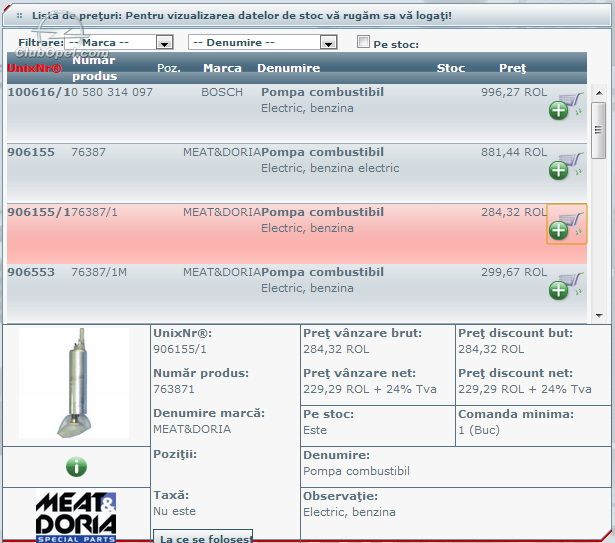Select highlighted row 906155/1
Screen dimensions: 615x543
[x=297, y=233]
